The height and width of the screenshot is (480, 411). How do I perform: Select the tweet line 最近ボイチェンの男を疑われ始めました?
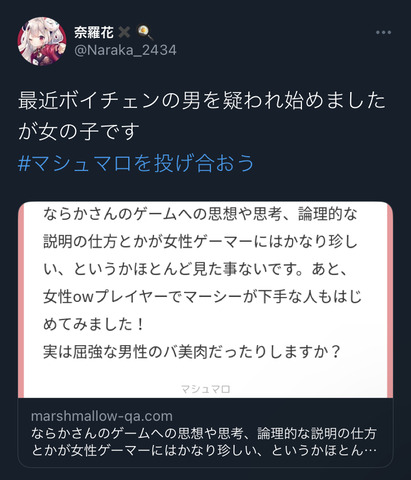pyautogui.click(x=201, y=101)
